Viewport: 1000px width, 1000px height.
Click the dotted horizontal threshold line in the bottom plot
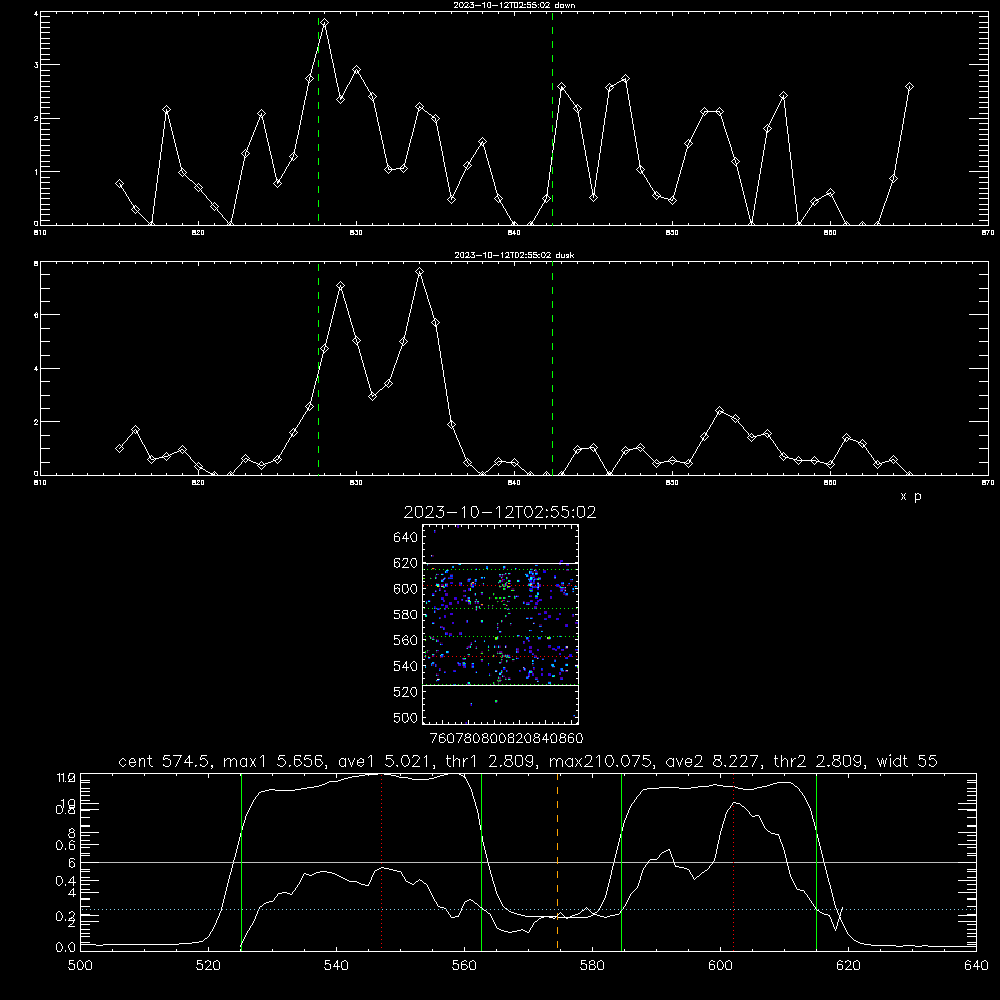coord(528,909)
